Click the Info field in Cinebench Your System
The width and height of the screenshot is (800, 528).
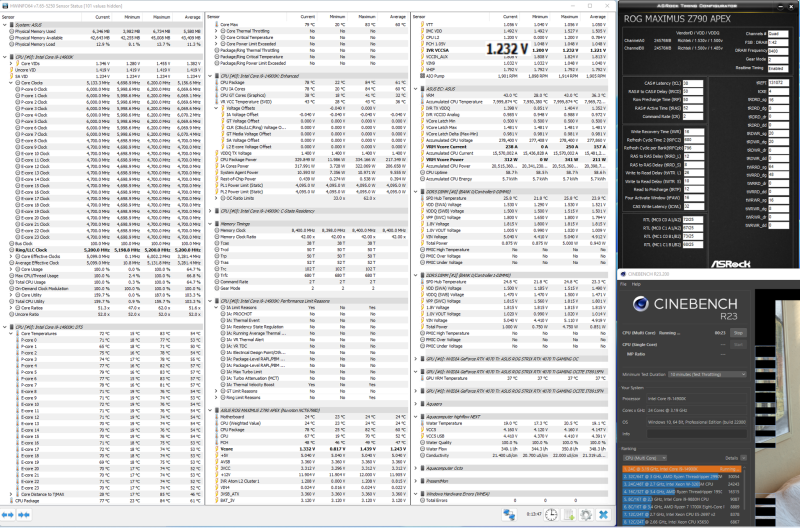pyautogui.click(x=696, y=434)
